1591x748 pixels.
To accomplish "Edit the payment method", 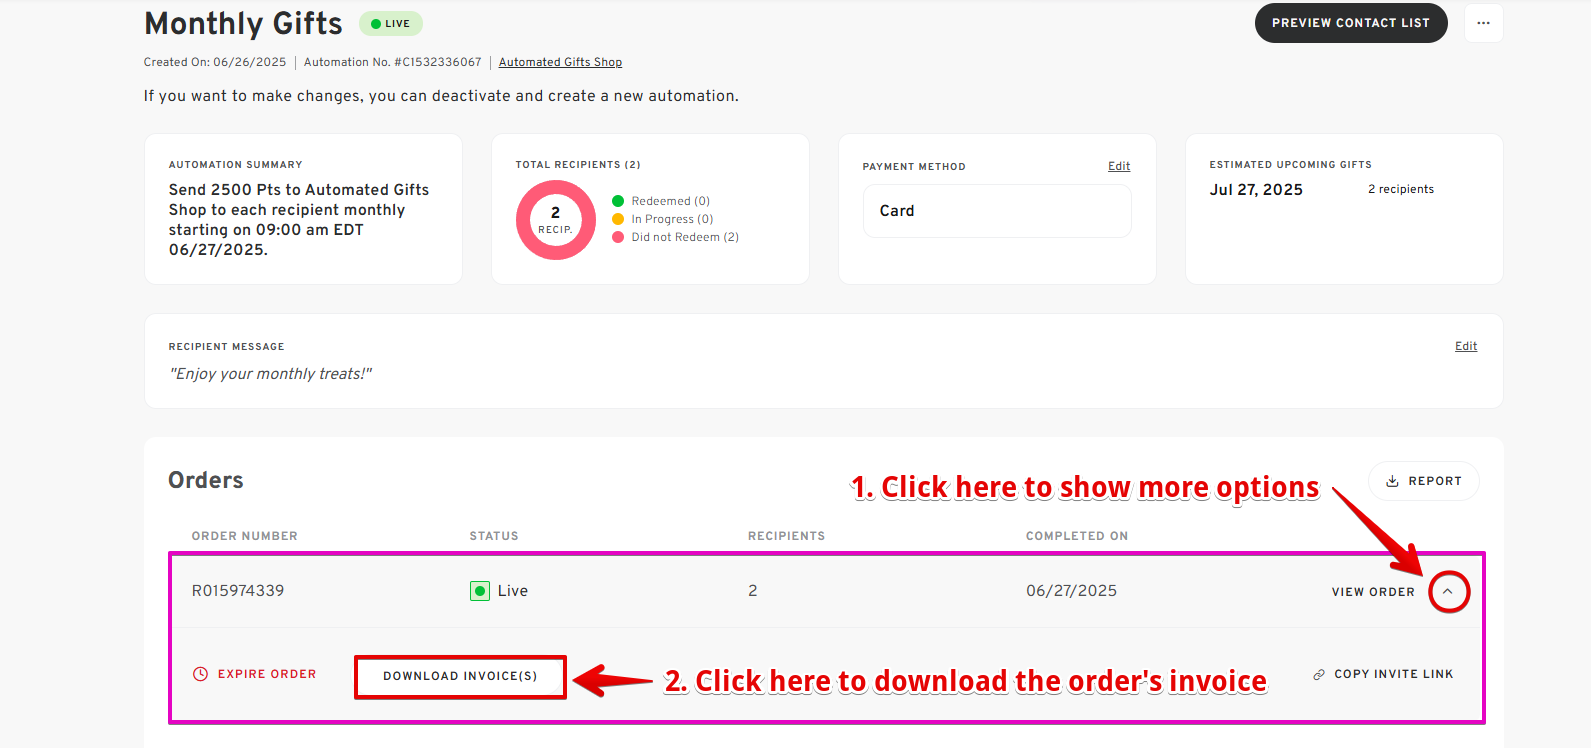I will (x=1119, y=166).
